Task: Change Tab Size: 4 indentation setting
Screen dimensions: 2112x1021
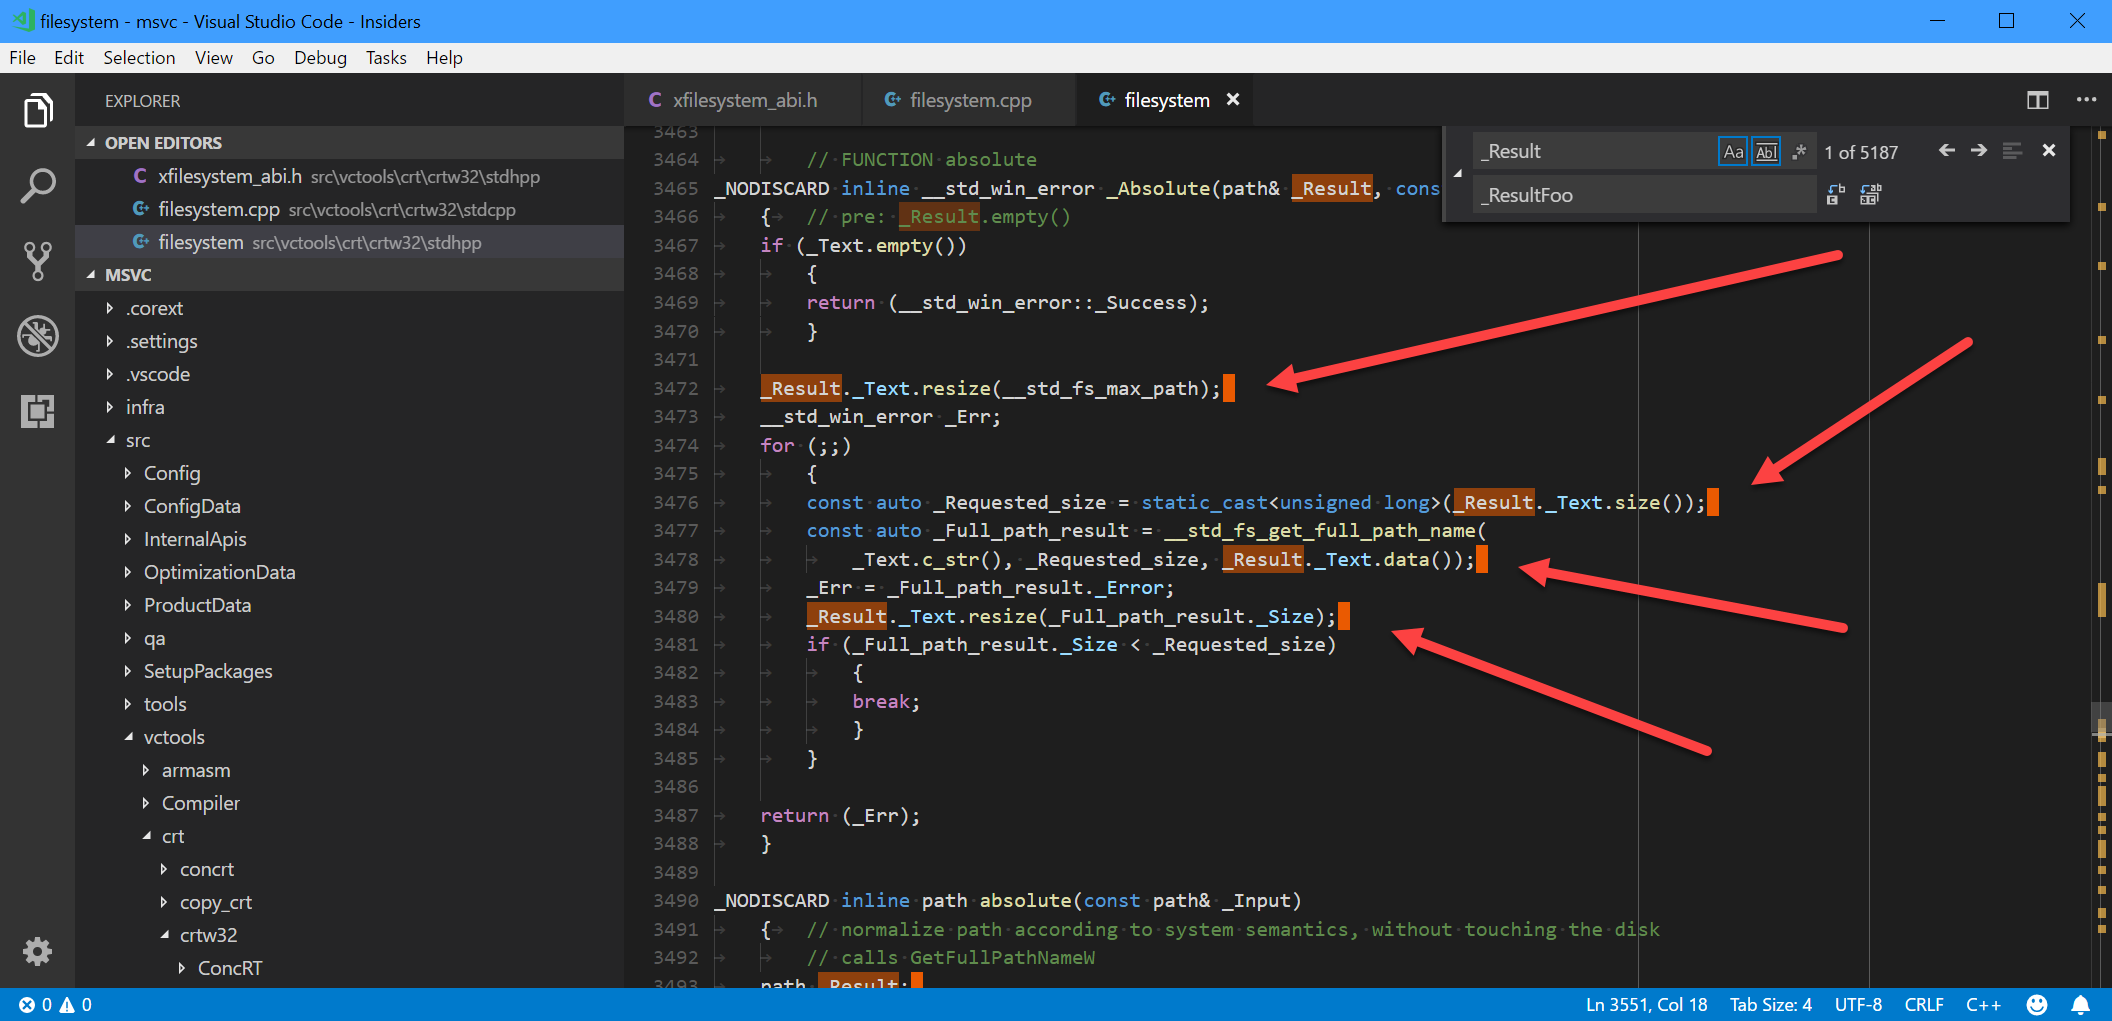Action: (1770, 1005)
